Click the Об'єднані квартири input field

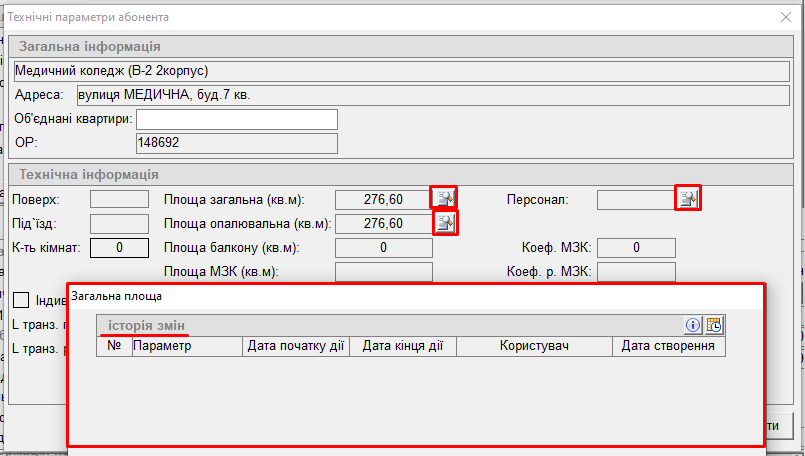pos(236,120)
